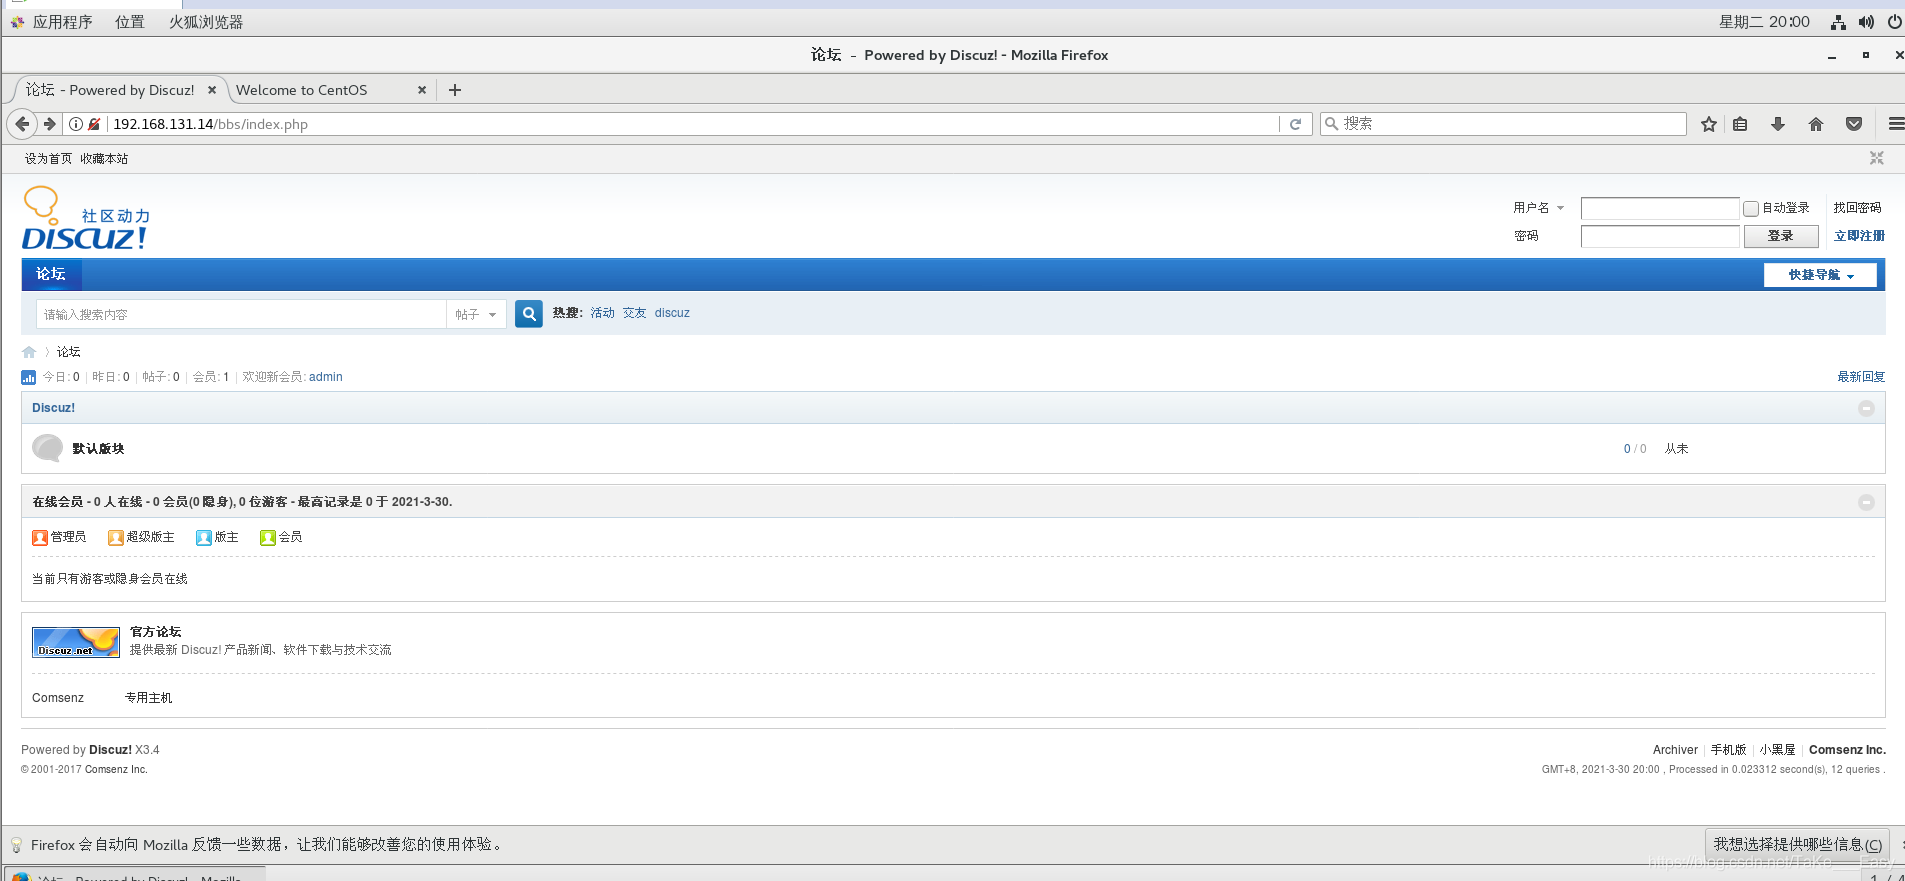The image size is (1905, 881).
Task: Click the Comsenz friend link
Action: point(58,698)
